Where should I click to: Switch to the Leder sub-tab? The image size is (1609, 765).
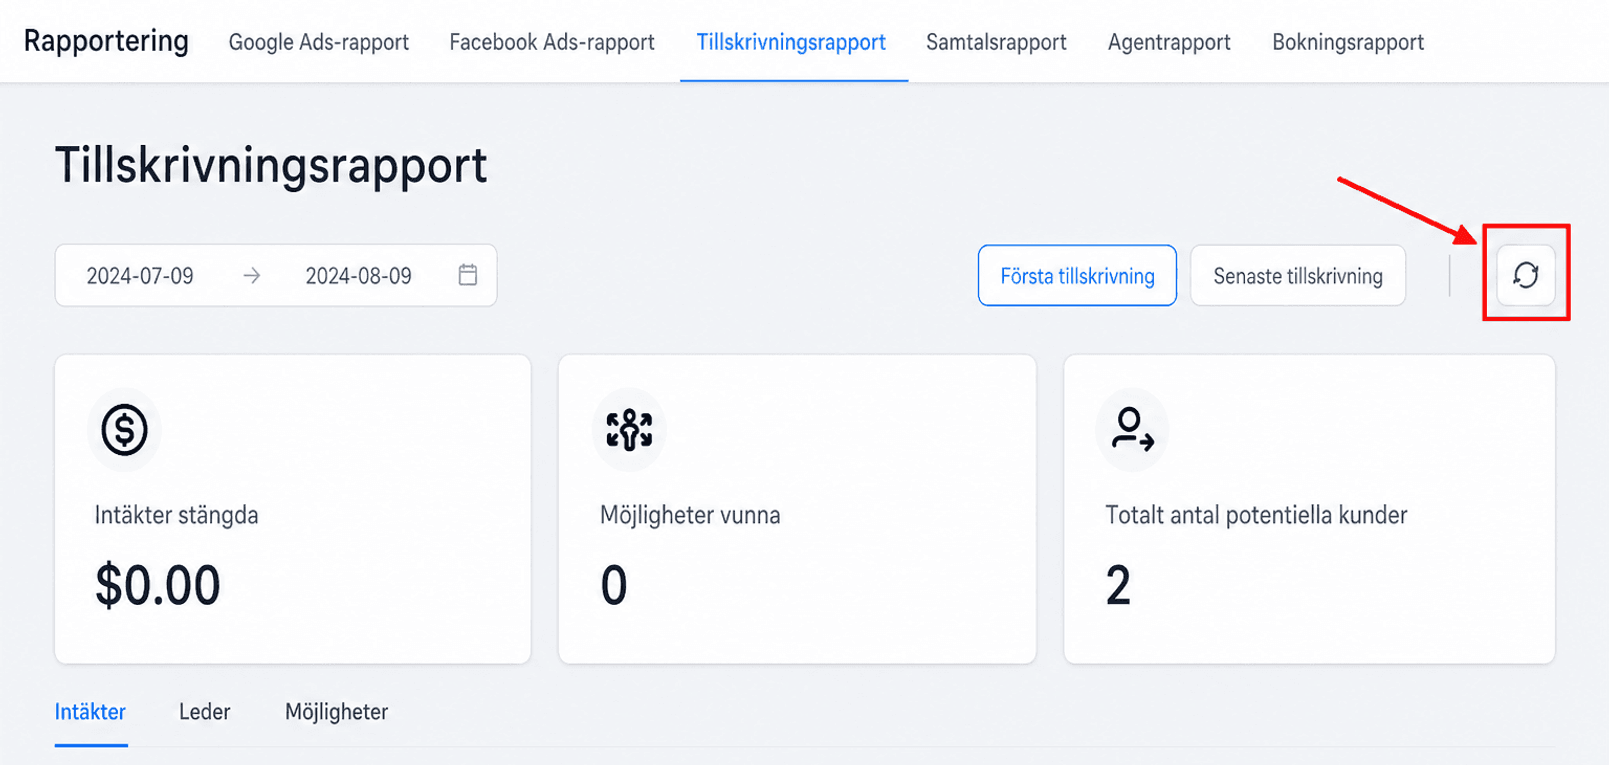pyautogui.click(x=204, y=712)
